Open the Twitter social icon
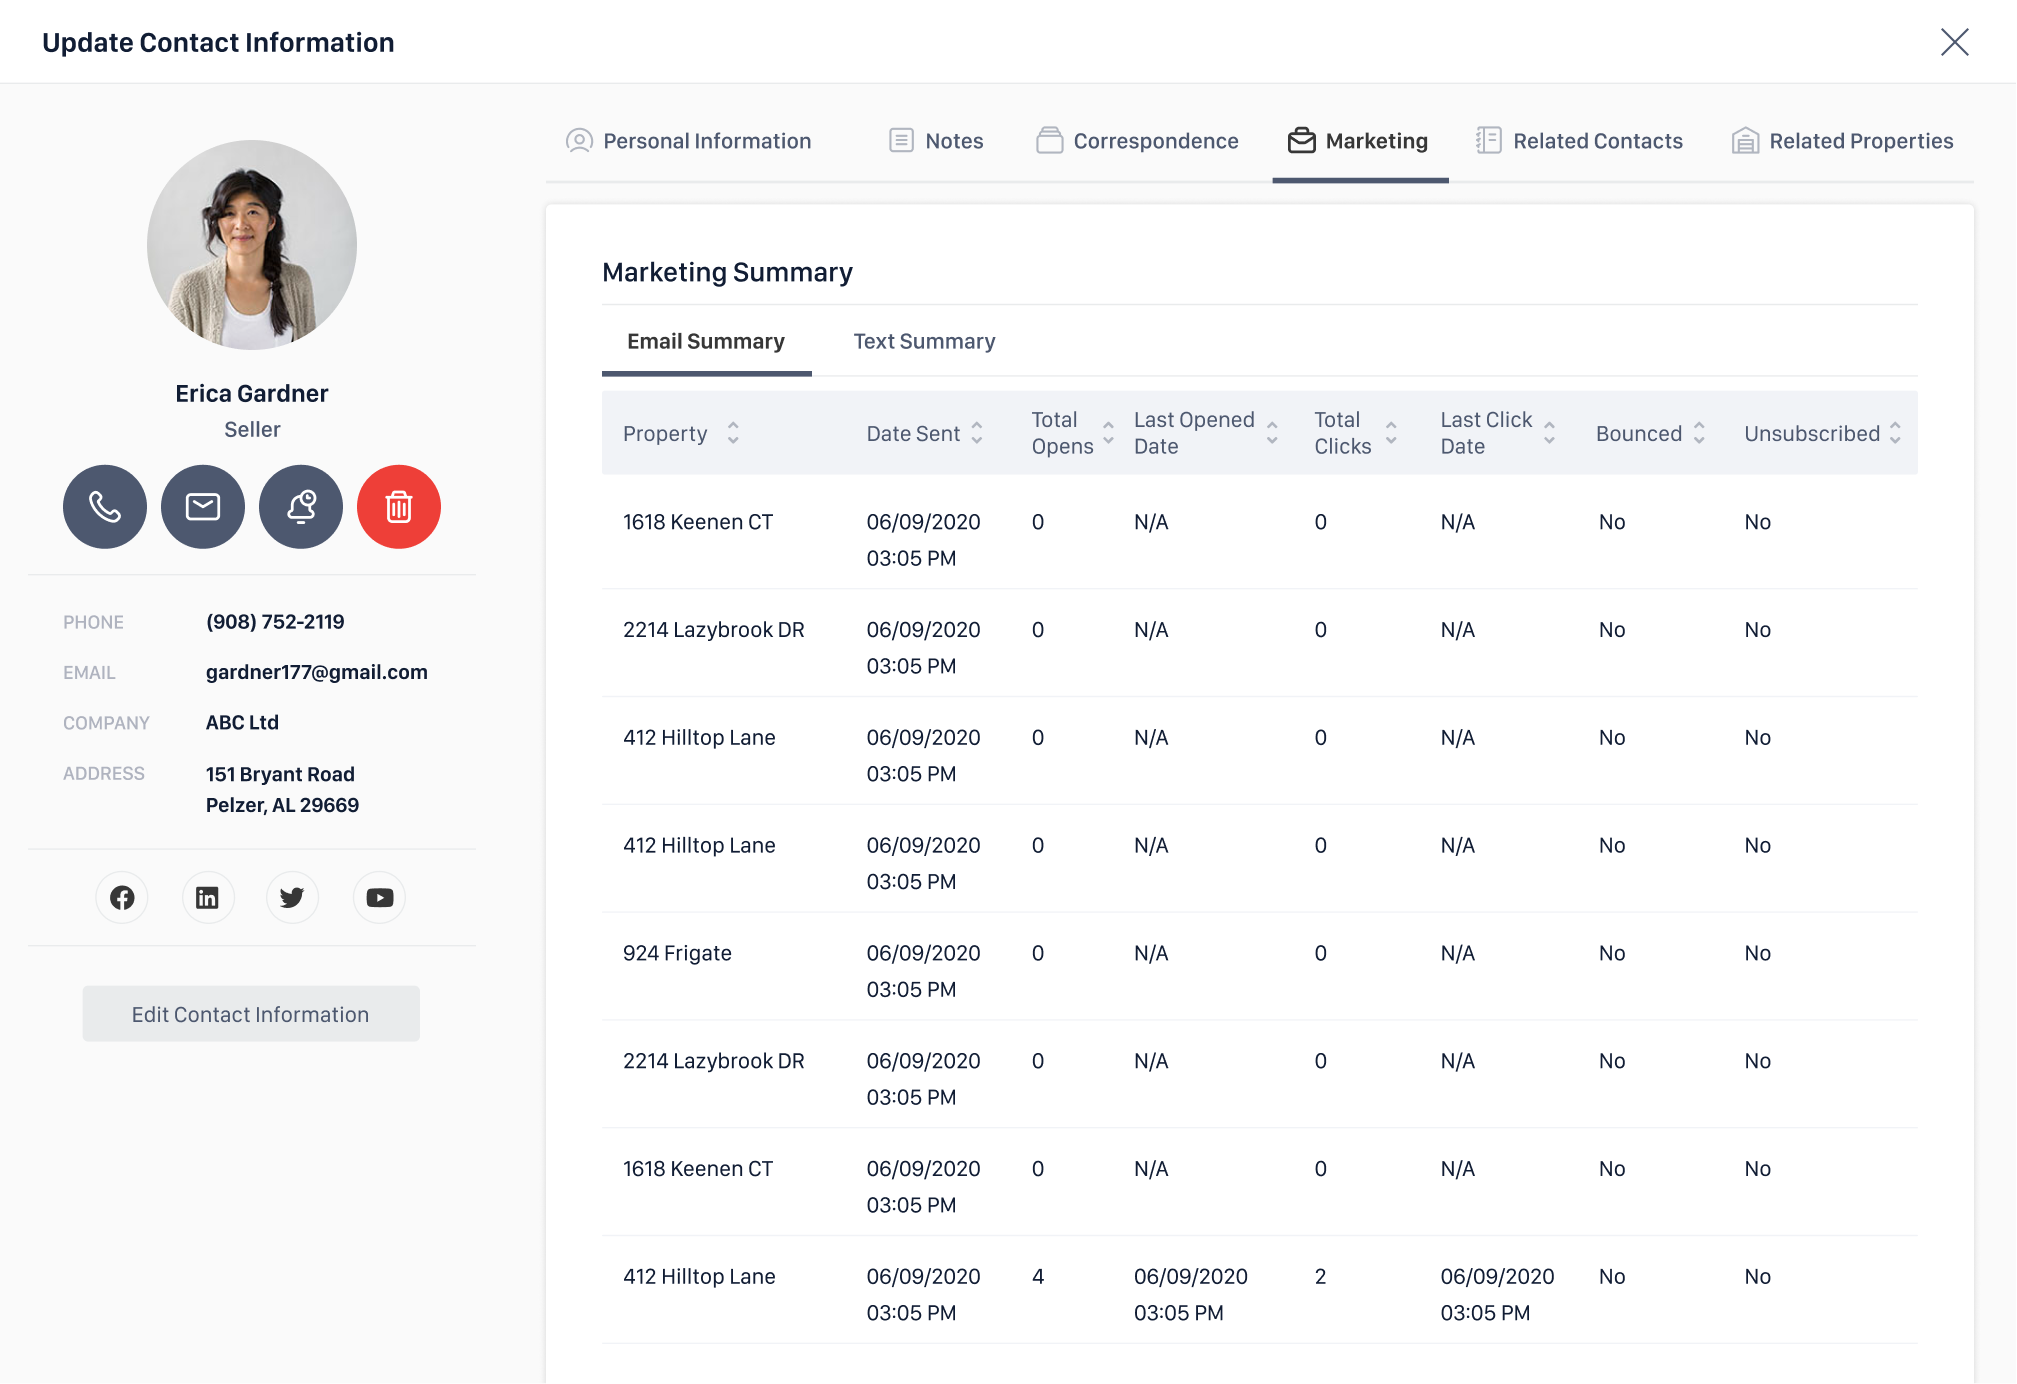 tap(292, 898)
